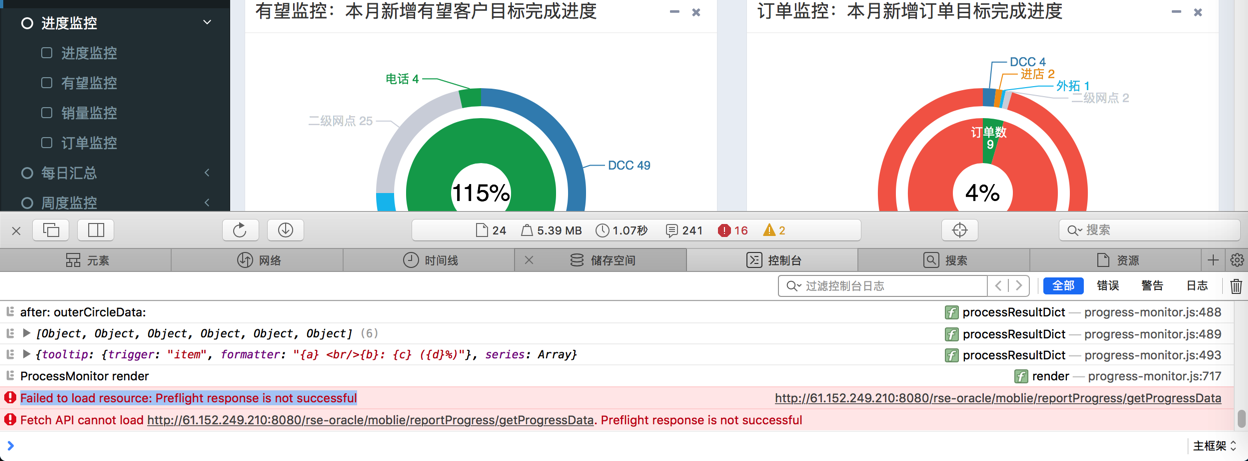Image resolution: width=1248 pixels, height=461 pixels.
Task: Click the 5.39 MB size indicator
Action: click(x=551, y=230)
